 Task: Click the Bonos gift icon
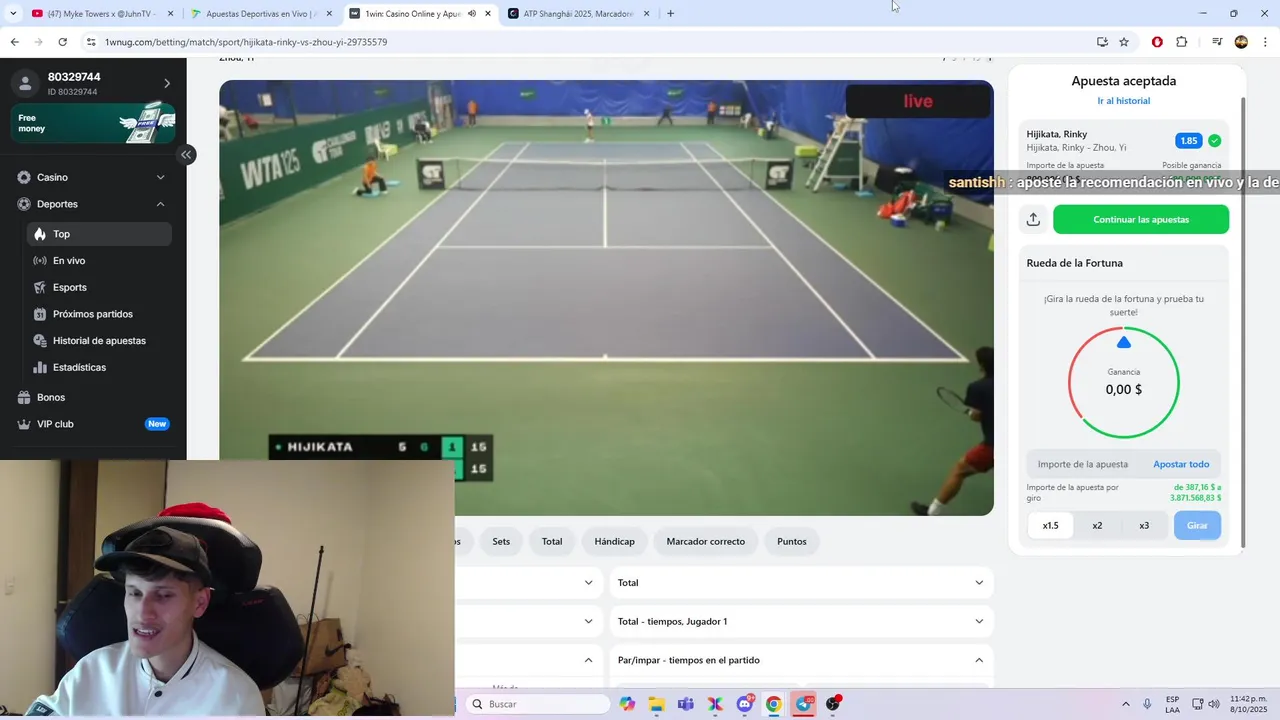click(x=24, y=397)
